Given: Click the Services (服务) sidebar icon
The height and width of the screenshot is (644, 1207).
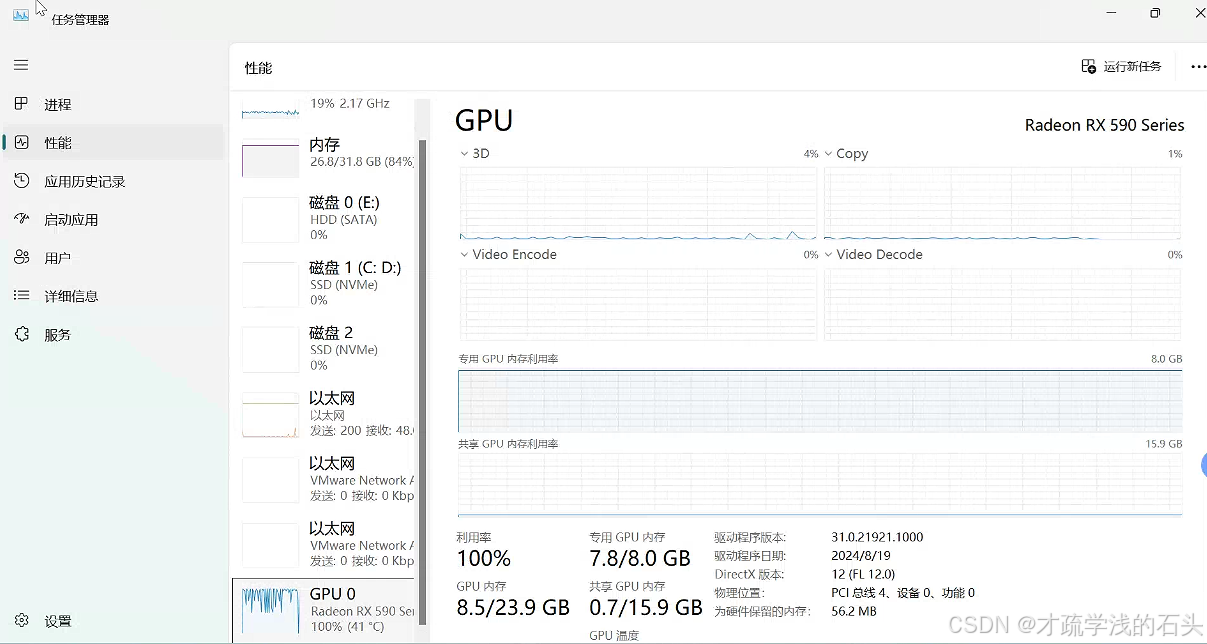Looking at the screenshot, I should click(21, 334).
